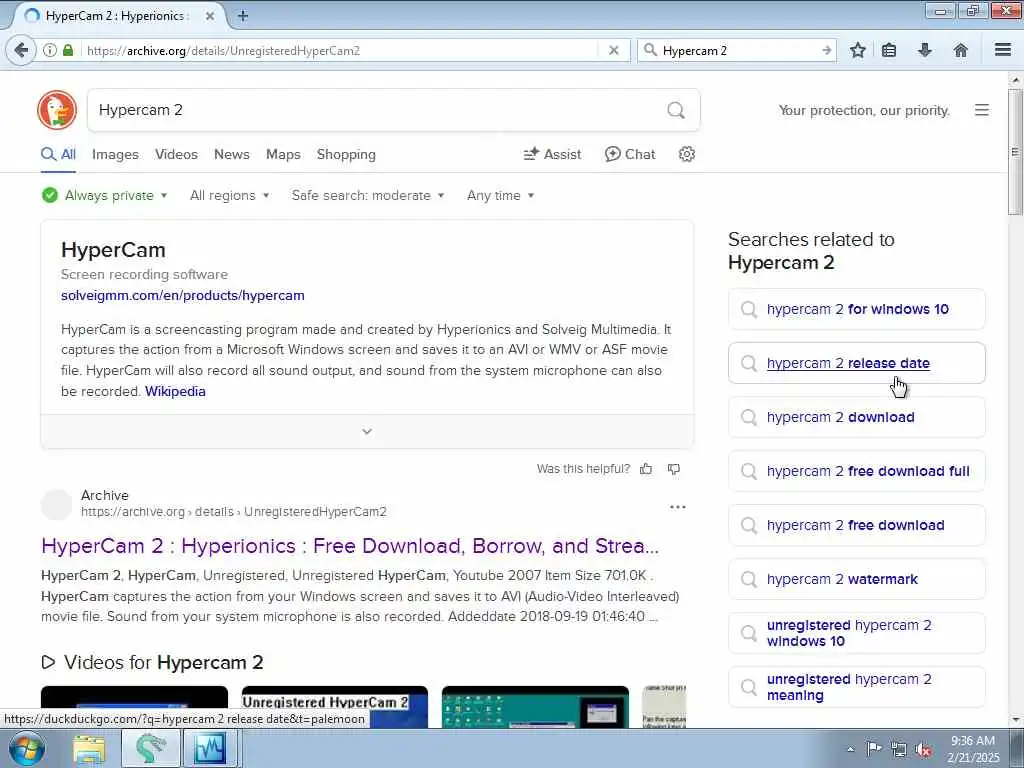
Task: Open Pale Moon browser taskbar icon
Action: click(x=151, y=749)
